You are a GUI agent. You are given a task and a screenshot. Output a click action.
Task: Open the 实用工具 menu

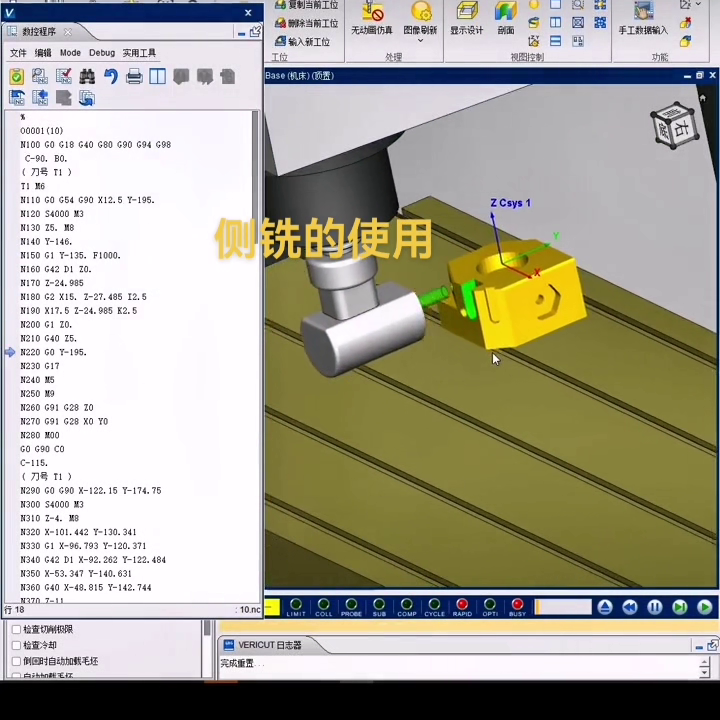pyautogui.click(x=139, y=53)
